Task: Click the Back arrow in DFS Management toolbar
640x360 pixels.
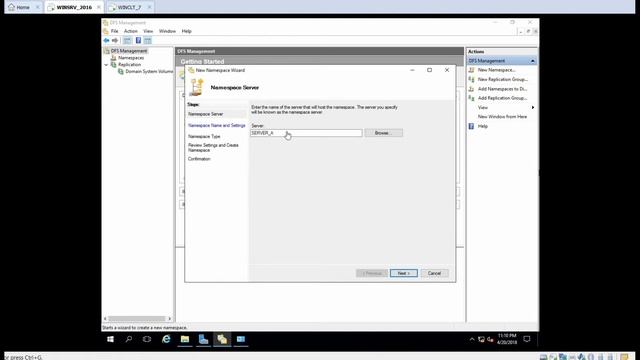Action: click(107, 40)
